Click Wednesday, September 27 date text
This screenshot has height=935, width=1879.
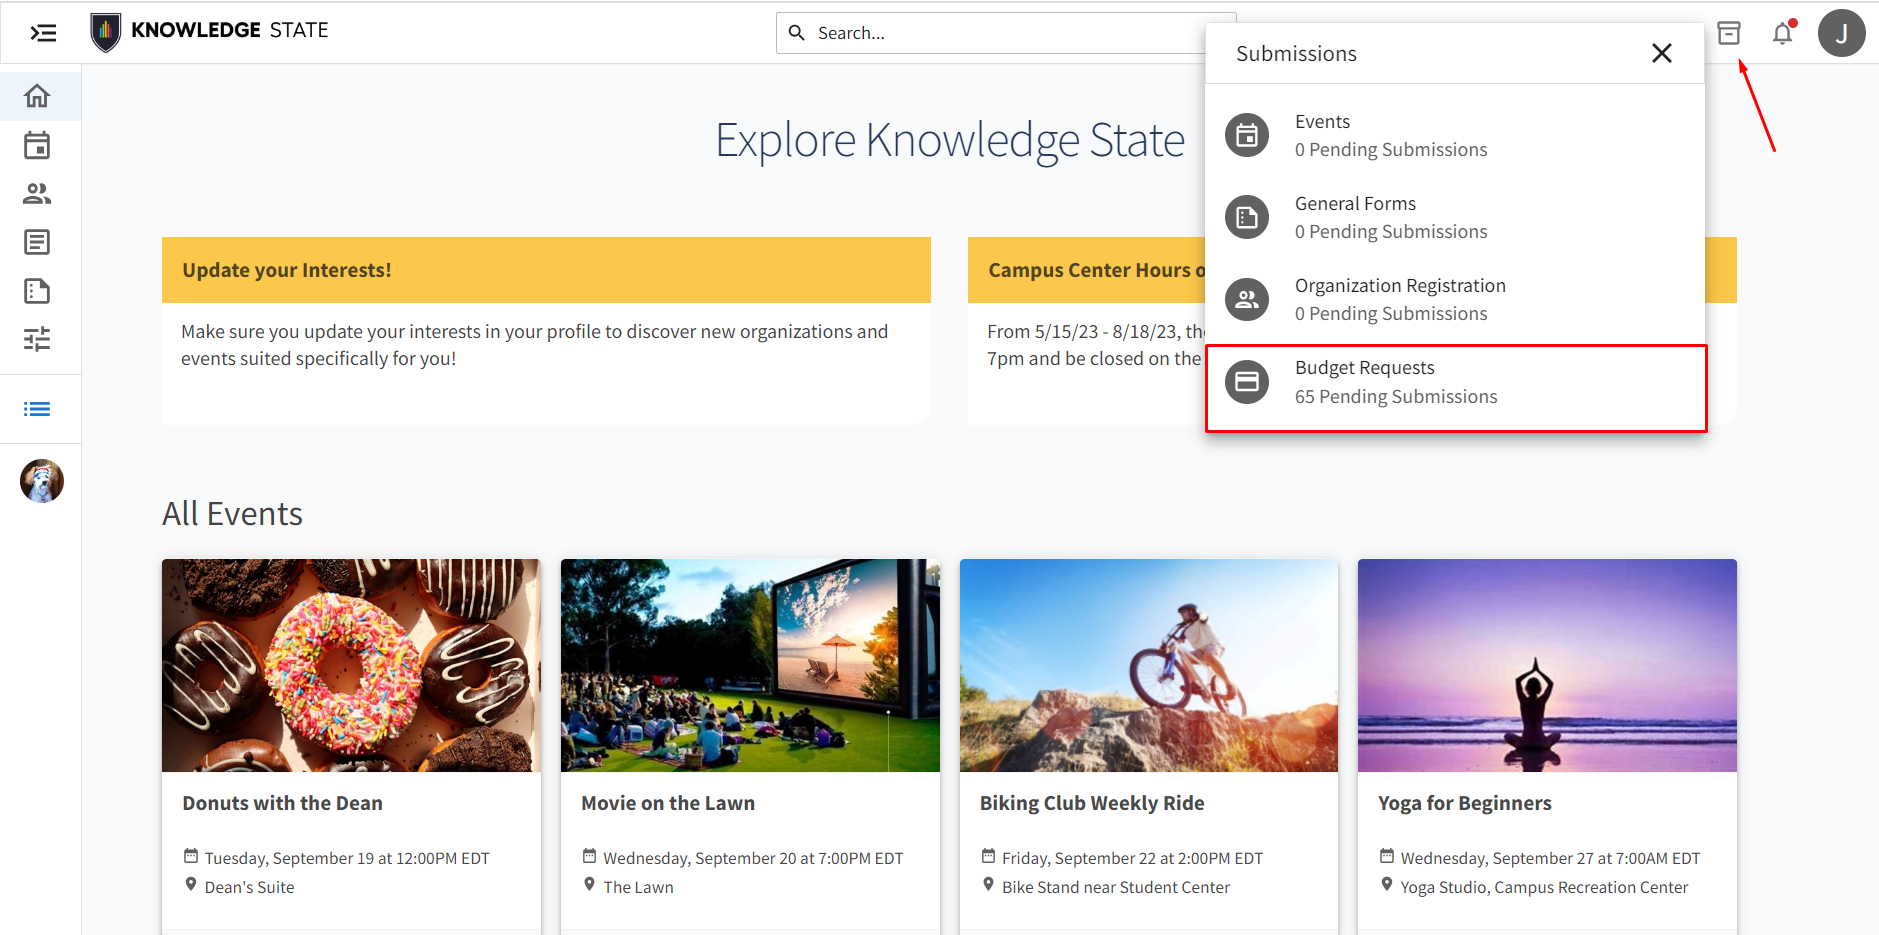point(1550,858)
